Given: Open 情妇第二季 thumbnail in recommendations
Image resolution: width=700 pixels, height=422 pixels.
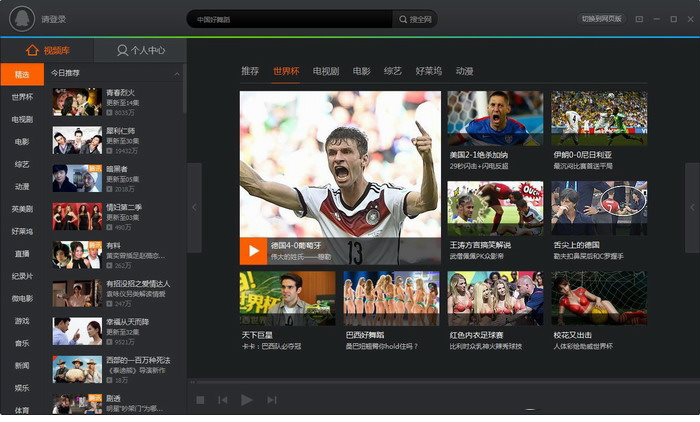Looking at the screenshot, I should pos(77,217).
